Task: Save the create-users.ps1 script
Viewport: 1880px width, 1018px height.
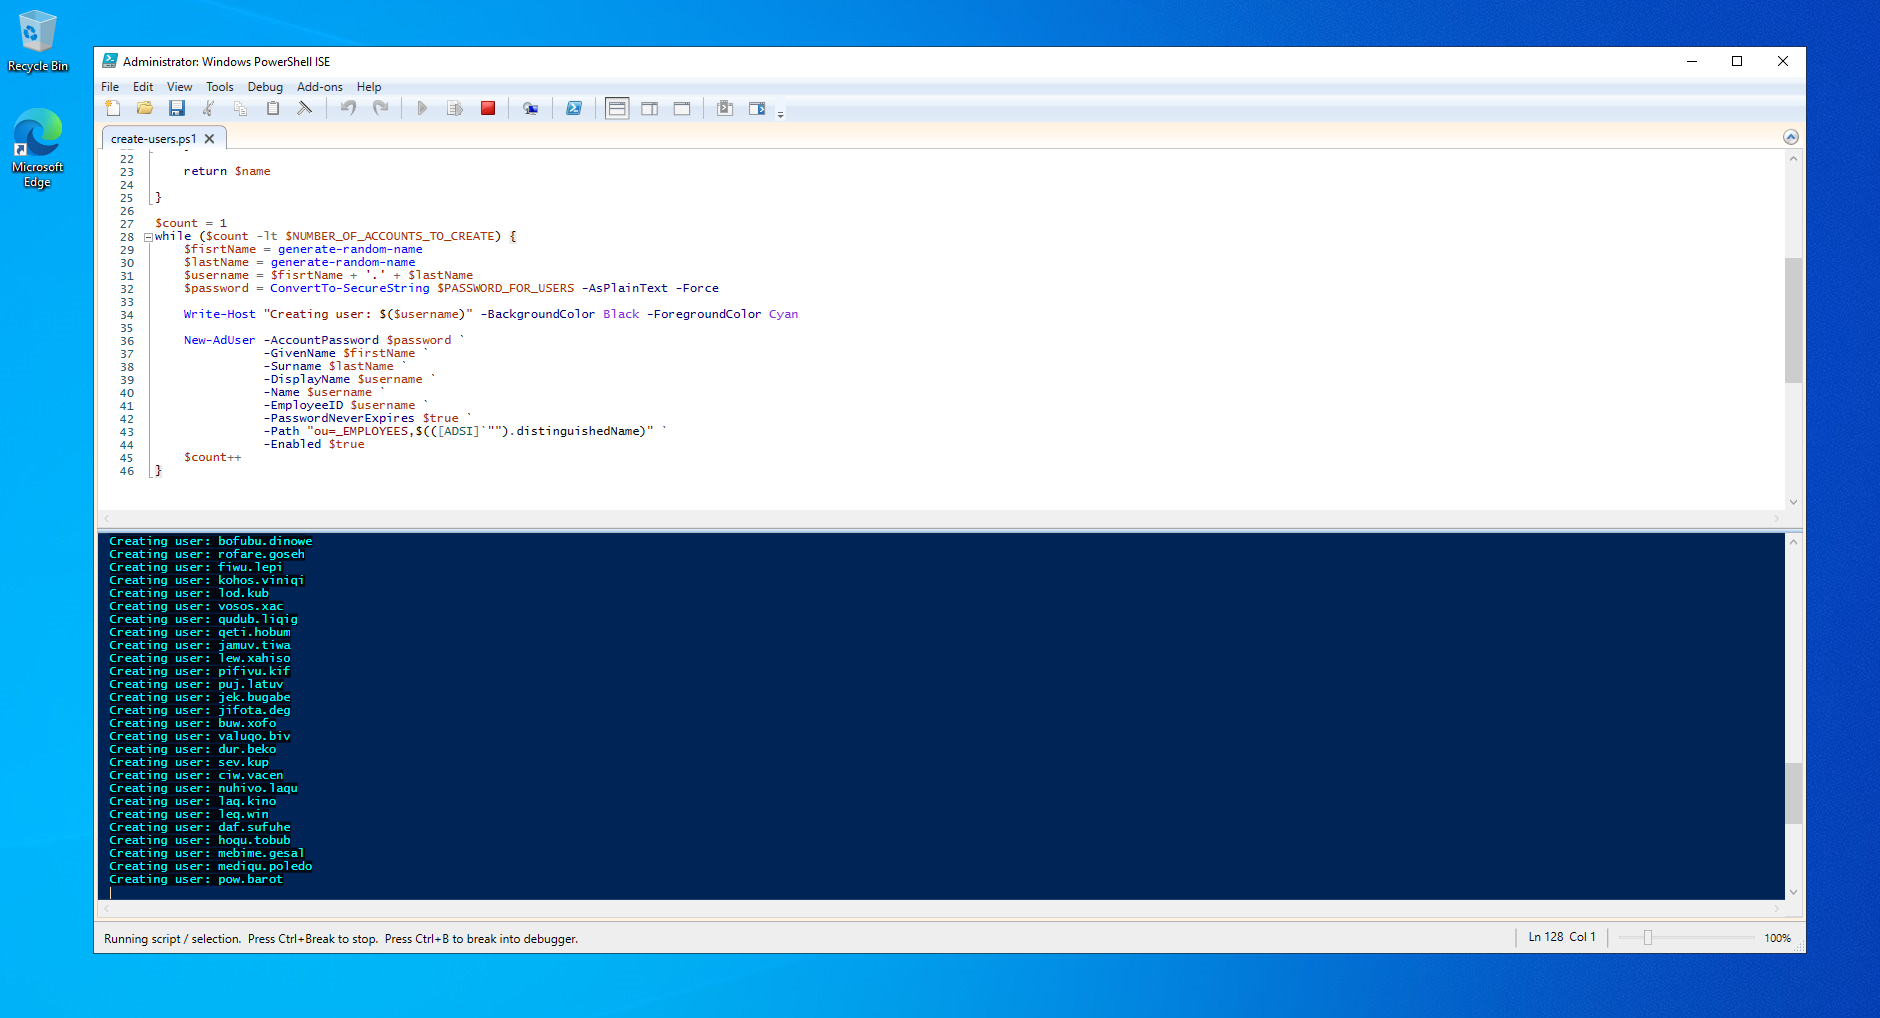Action: coord(177,108)
